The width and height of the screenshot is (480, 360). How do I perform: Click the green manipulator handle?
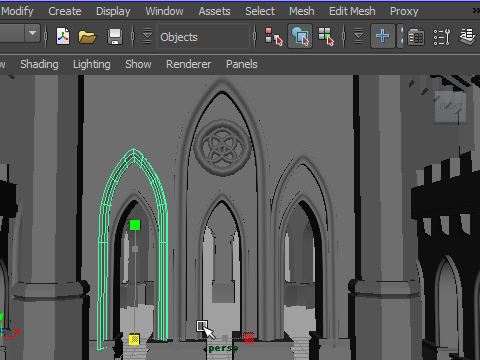pyautogui.click(x=135, y=225)
